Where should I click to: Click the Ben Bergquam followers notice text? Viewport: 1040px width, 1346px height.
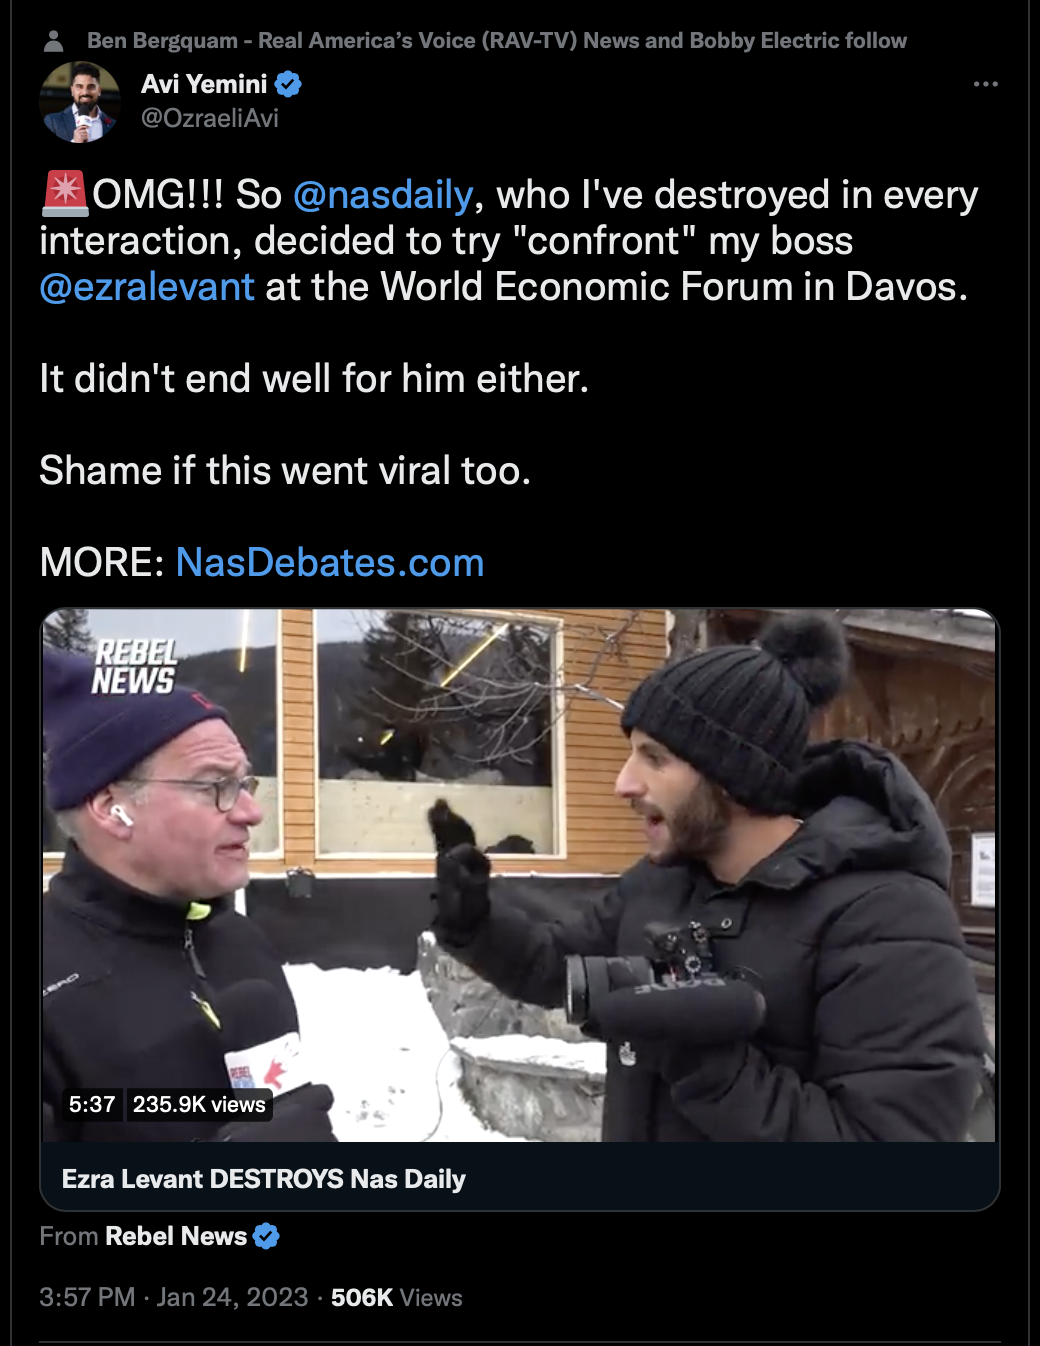point(497,41)
